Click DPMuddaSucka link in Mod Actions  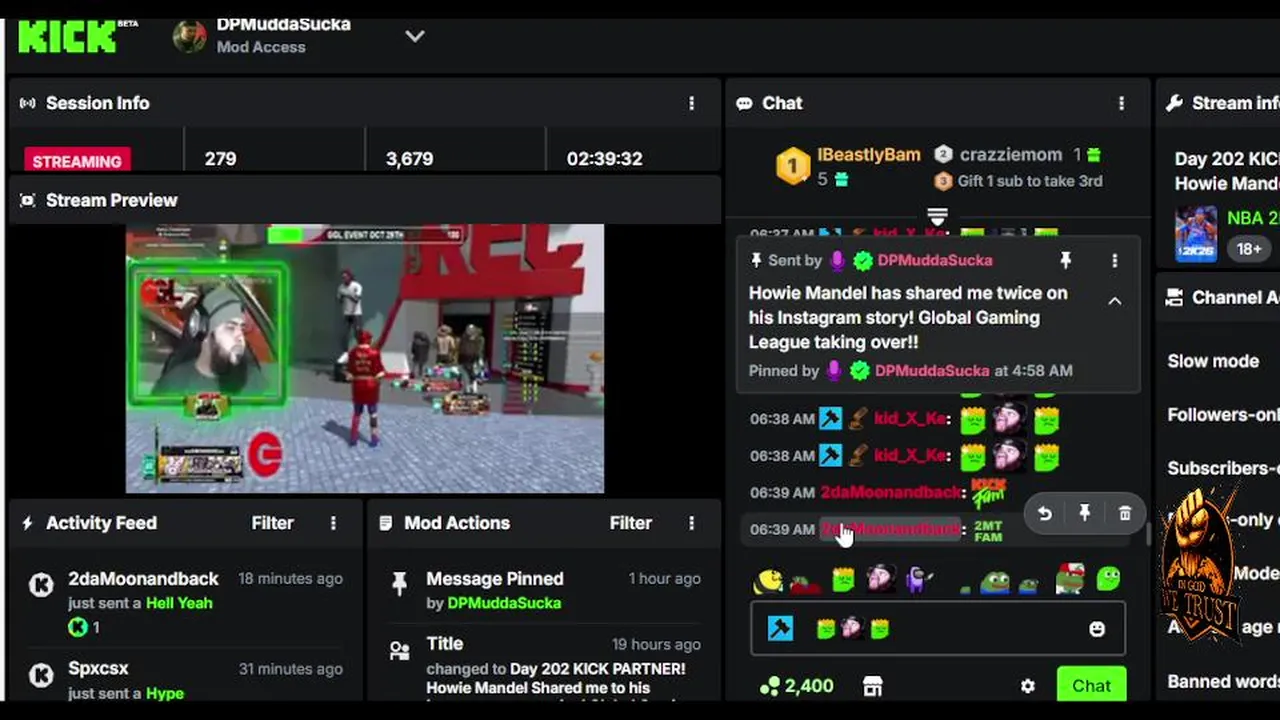(x=504, y=603)
